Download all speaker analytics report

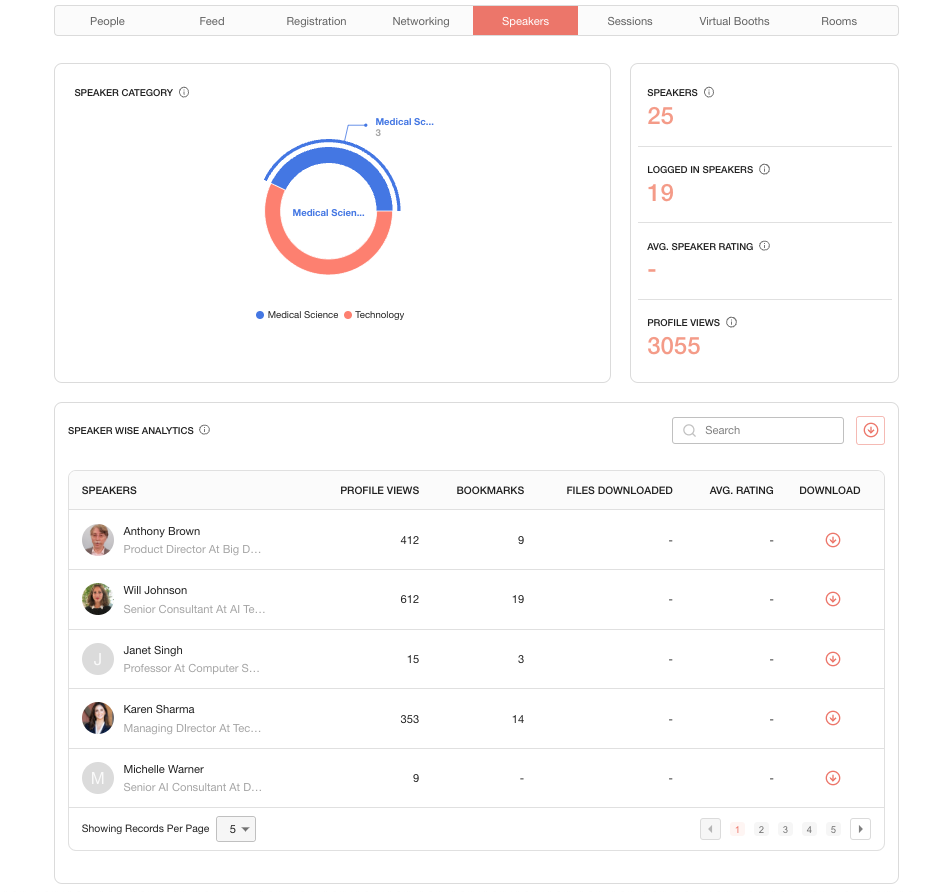click(x=870, y=430)
